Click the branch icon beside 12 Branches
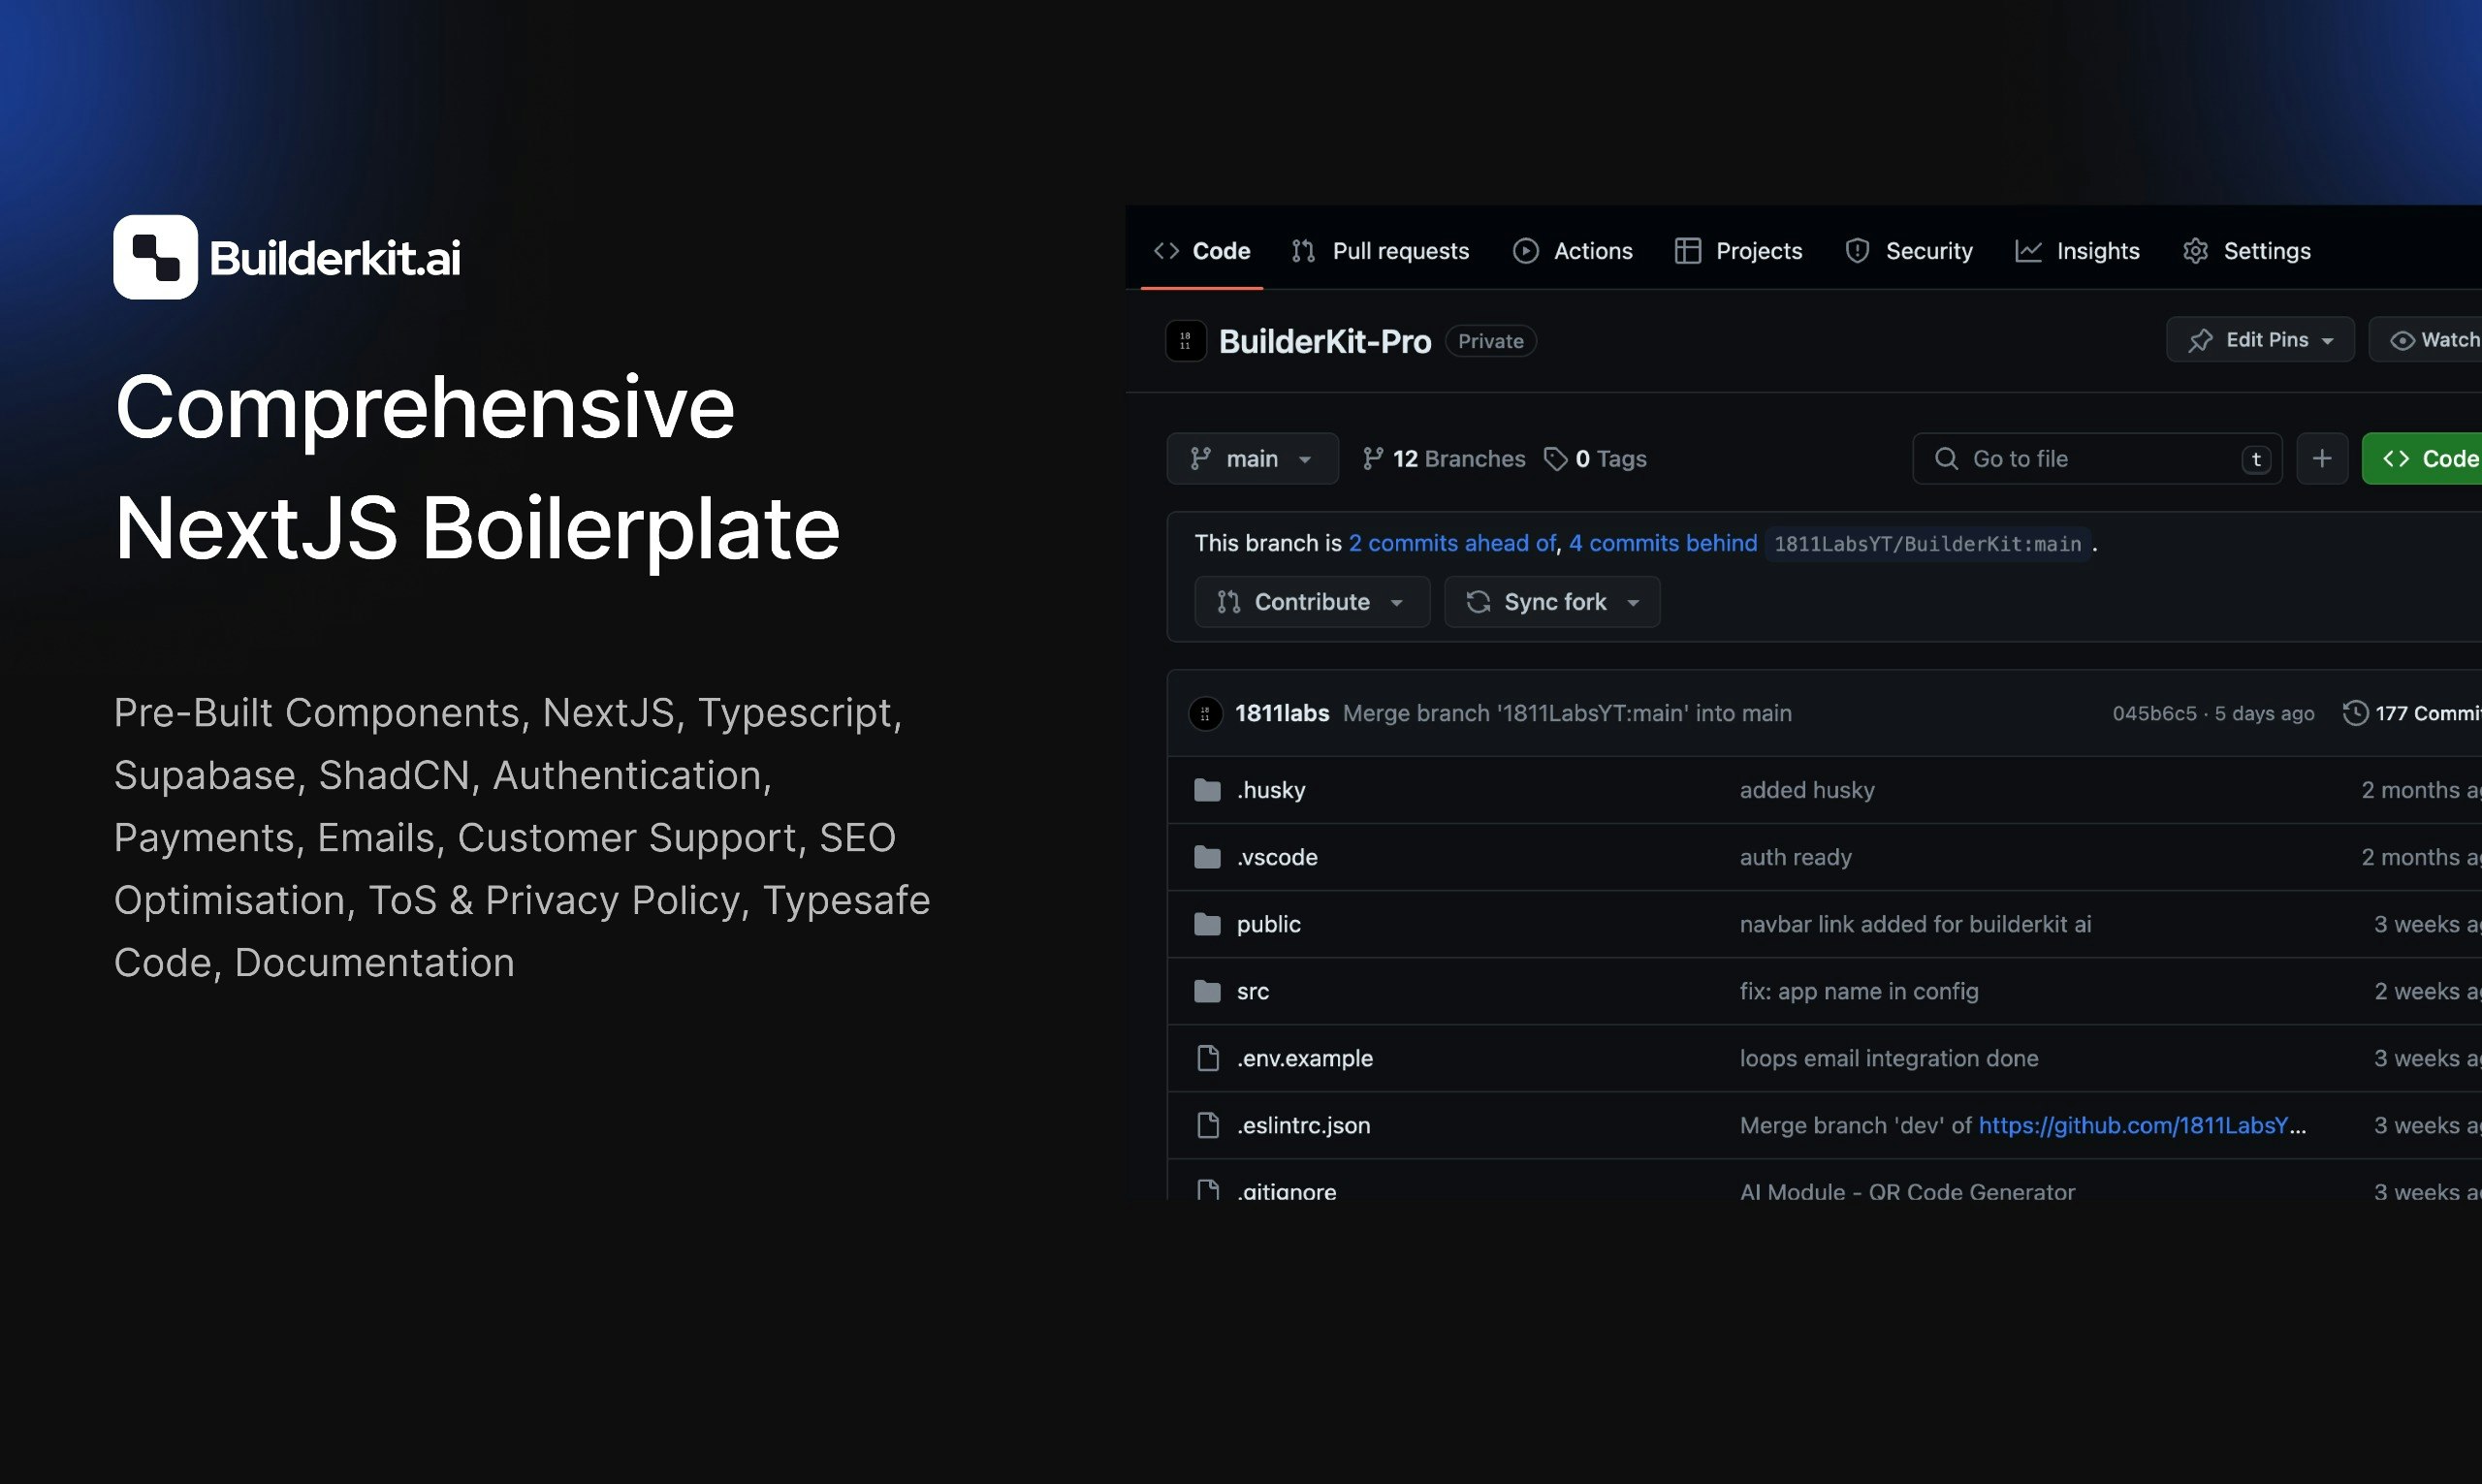 [x=1373, y=459]
